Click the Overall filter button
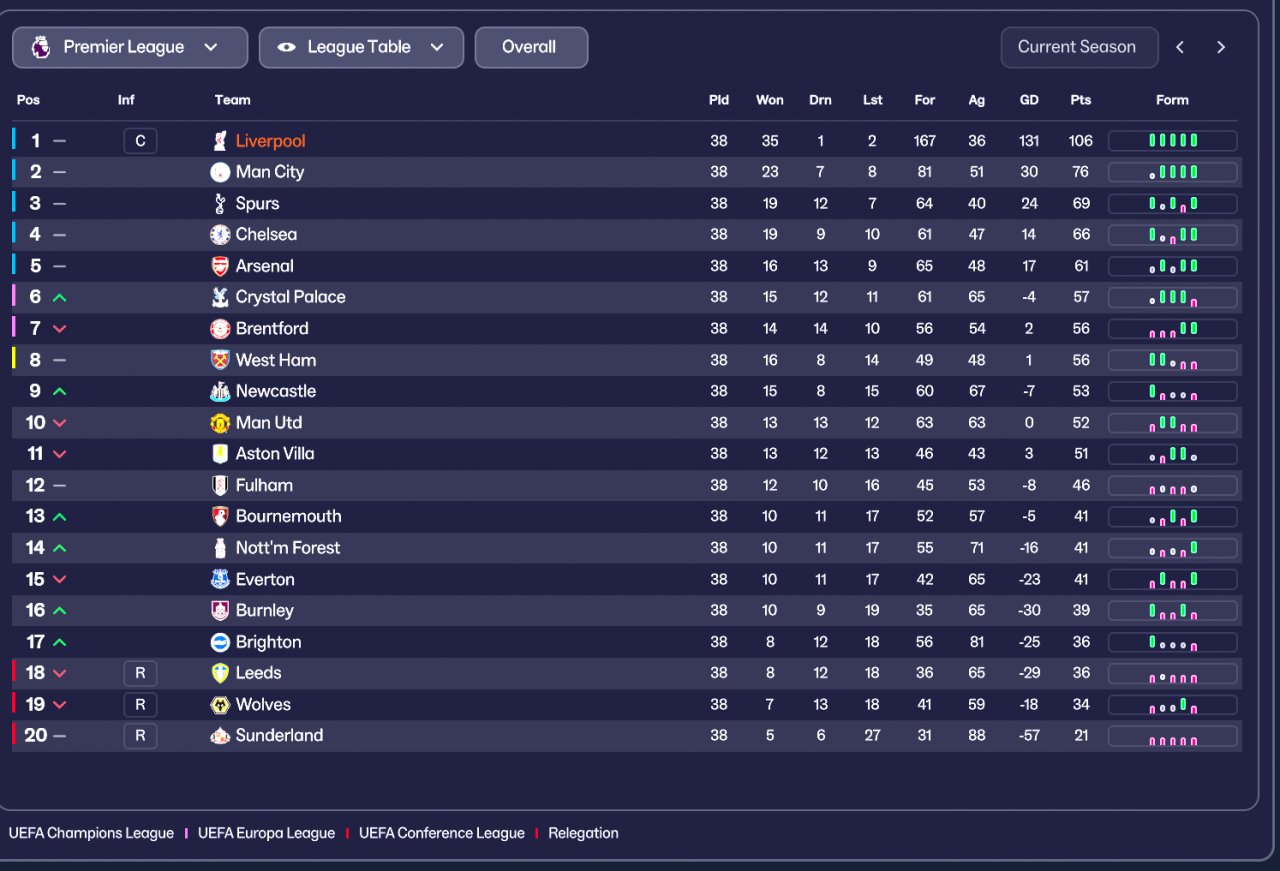The image size is (1280, 871). 530,47
